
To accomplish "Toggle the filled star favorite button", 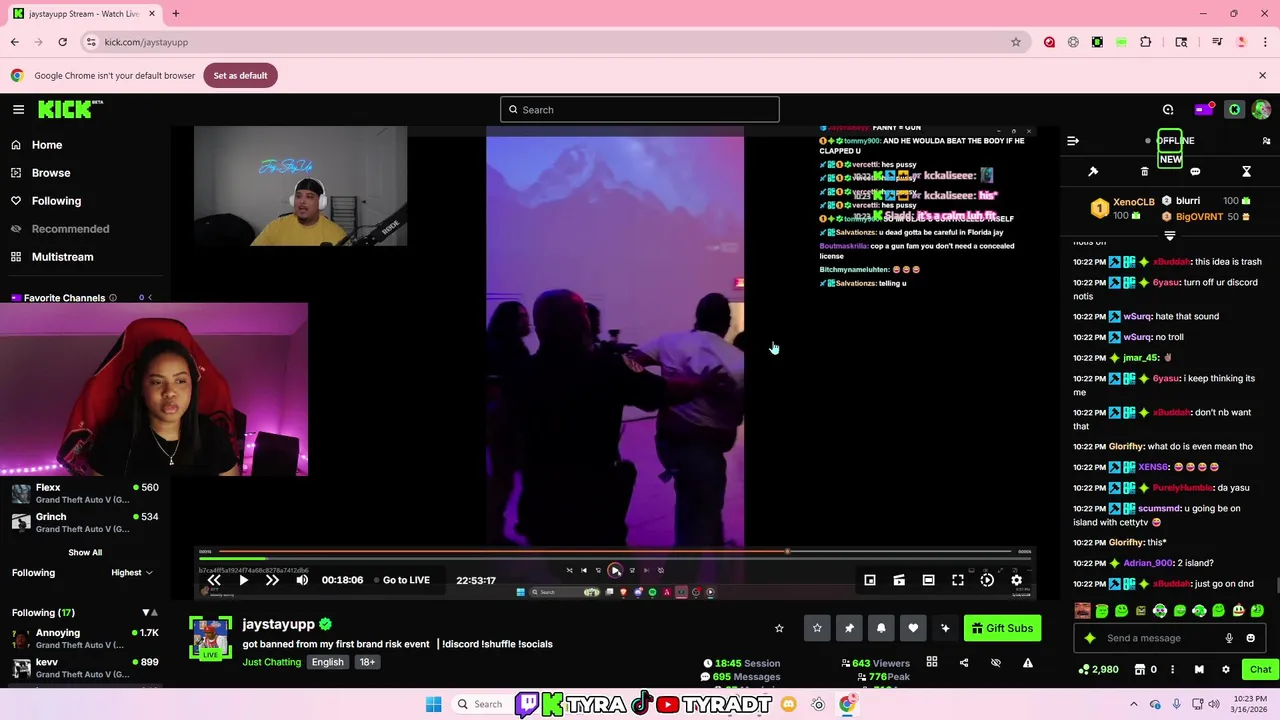I will tap(817, 628).
